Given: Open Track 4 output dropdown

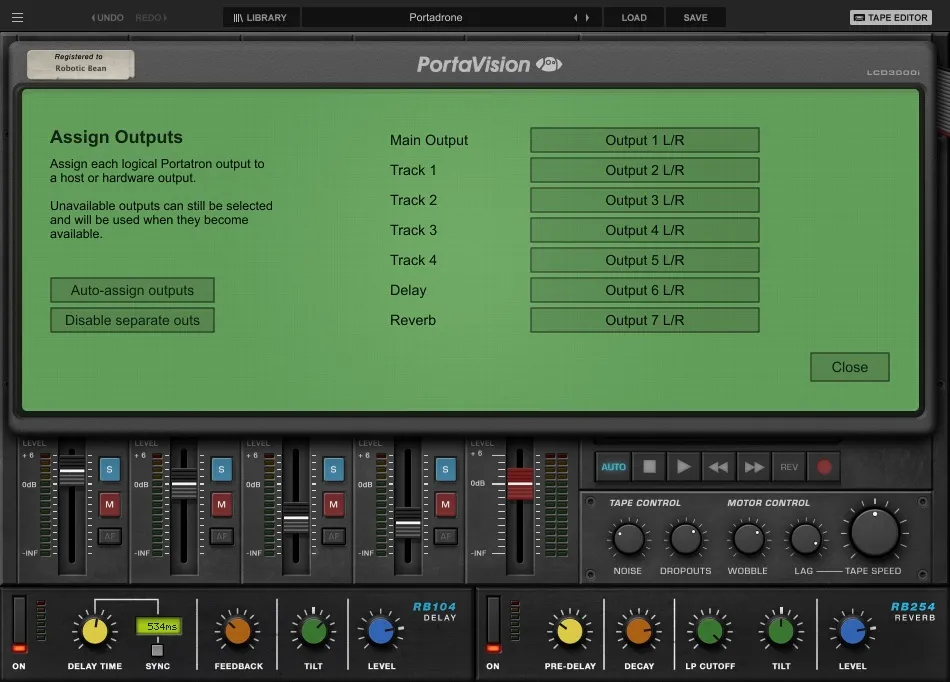Looking at the screenshot, I should [645, 260].
